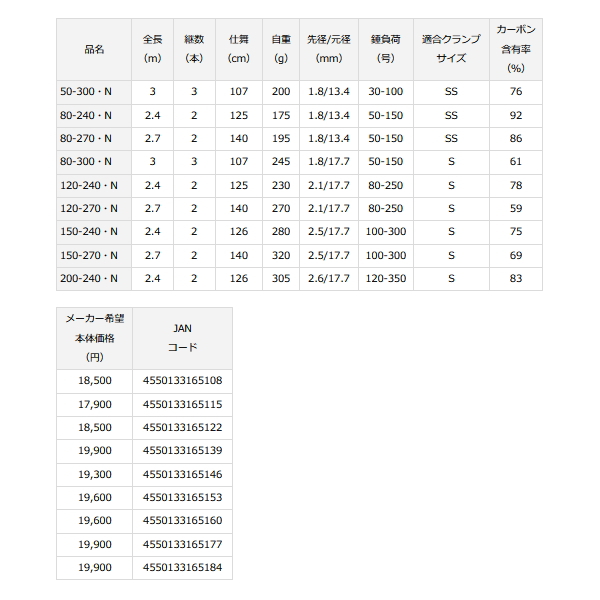Click carbon content value 83

pos(516,279)
